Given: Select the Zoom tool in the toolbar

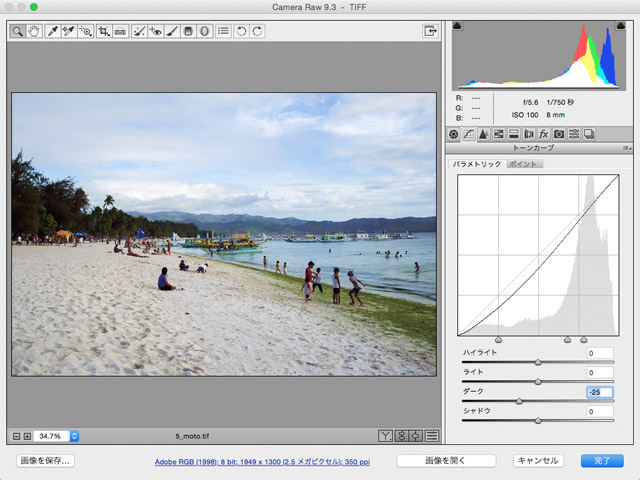Looking at the screenshot, I should (x=18, y=32).
